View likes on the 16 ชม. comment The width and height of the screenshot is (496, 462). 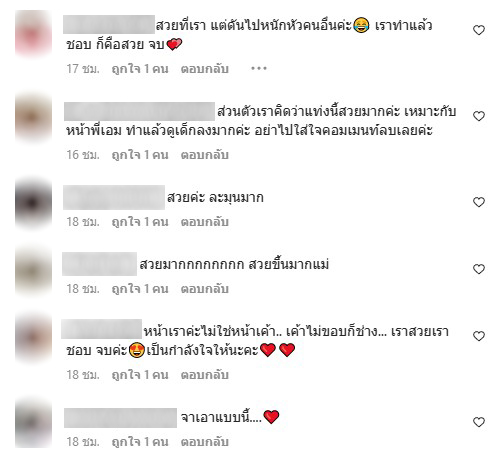(140, 155)
